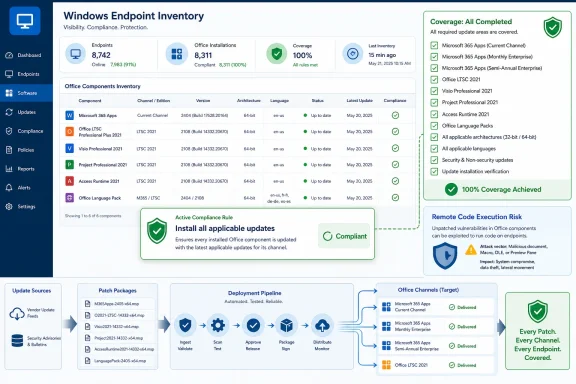The image size is (576, 384).
Task: Toggle Microsoft 365 Apps (Semi-Annual Enterprise) checkbox
Action: (434, 68)
